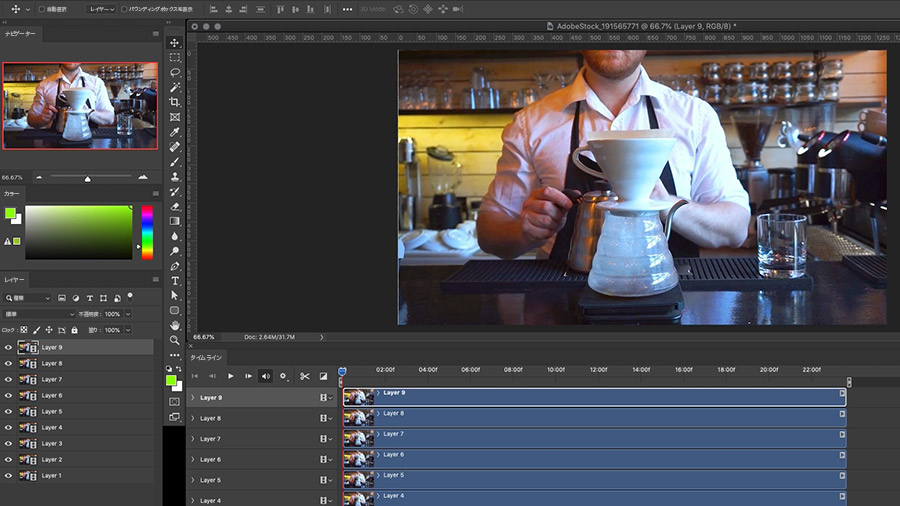Image resolution: width=900 pixels, height=506 pixels.
Task: Click the ナビゲーター panel tab
Action: 20,33
